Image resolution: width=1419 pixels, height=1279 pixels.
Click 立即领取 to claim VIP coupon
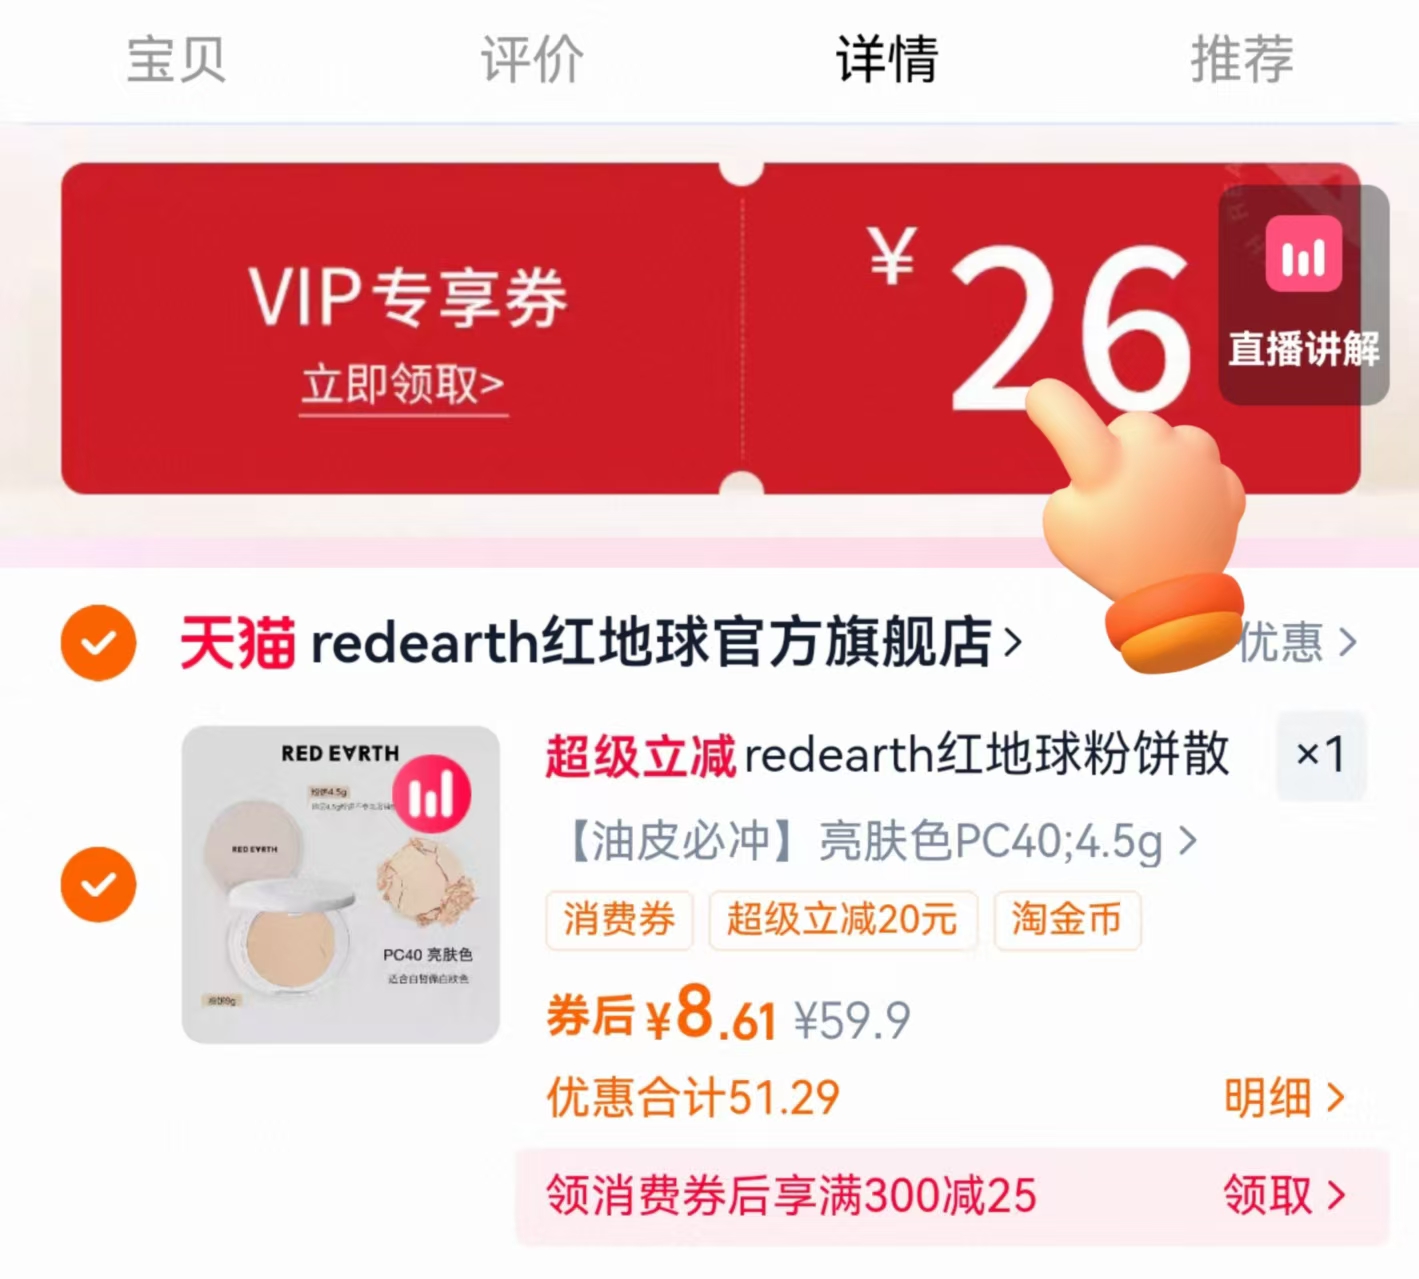coord(403,385)
